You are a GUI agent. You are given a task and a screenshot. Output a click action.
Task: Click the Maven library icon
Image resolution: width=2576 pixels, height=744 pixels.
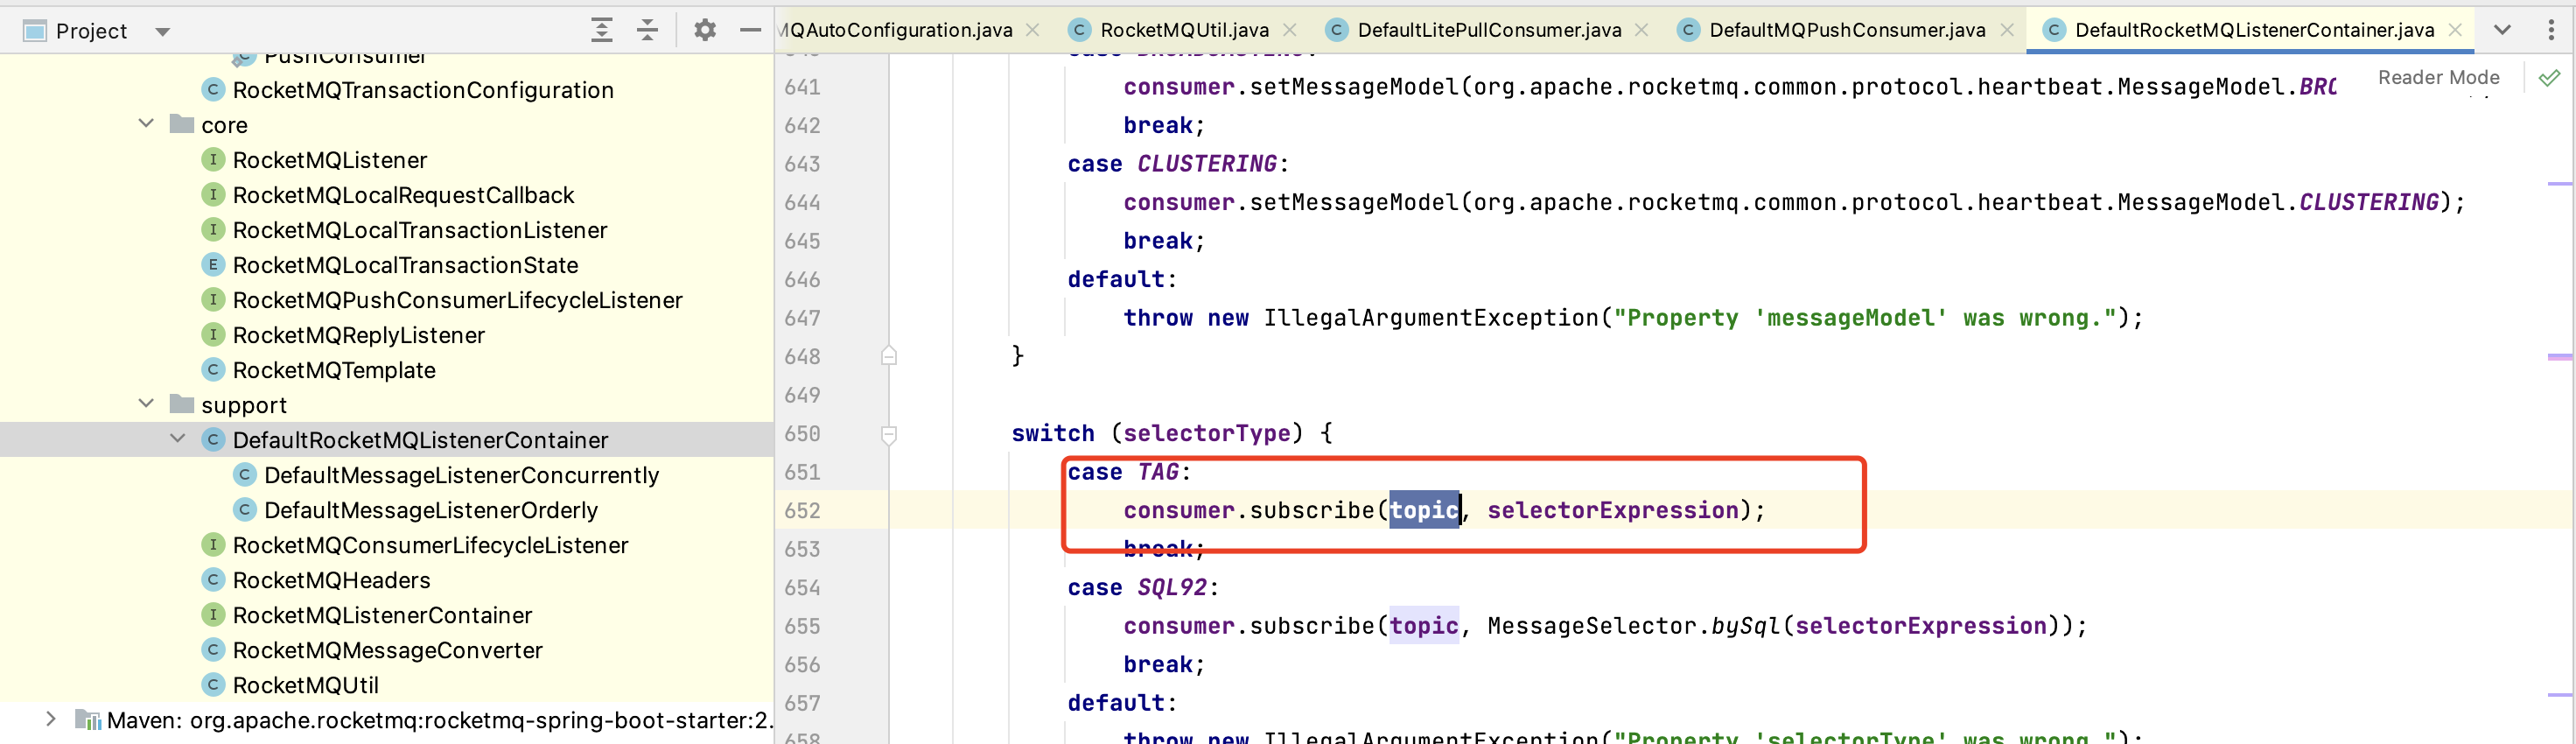coord(88,720)
